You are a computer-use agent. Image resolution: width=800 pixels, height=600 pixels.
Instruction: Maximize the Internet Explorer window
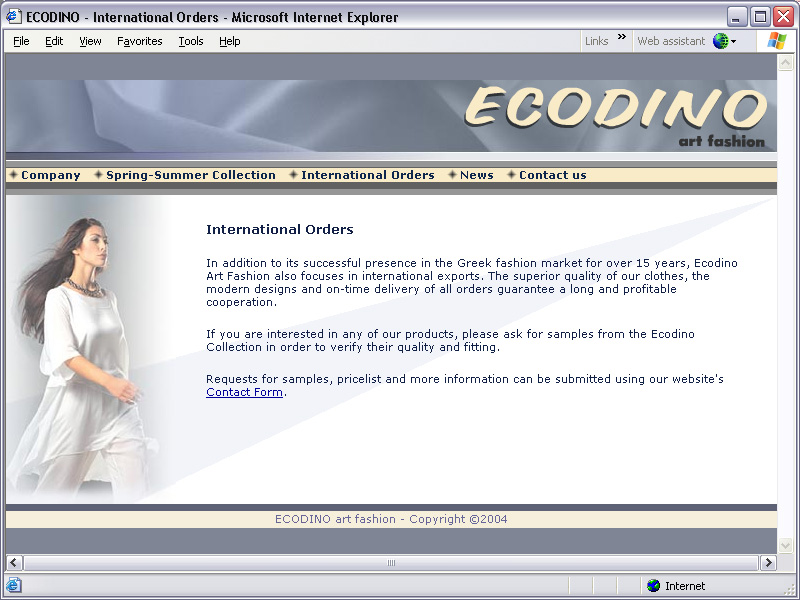pyautogui.click(x=760, y=16)
